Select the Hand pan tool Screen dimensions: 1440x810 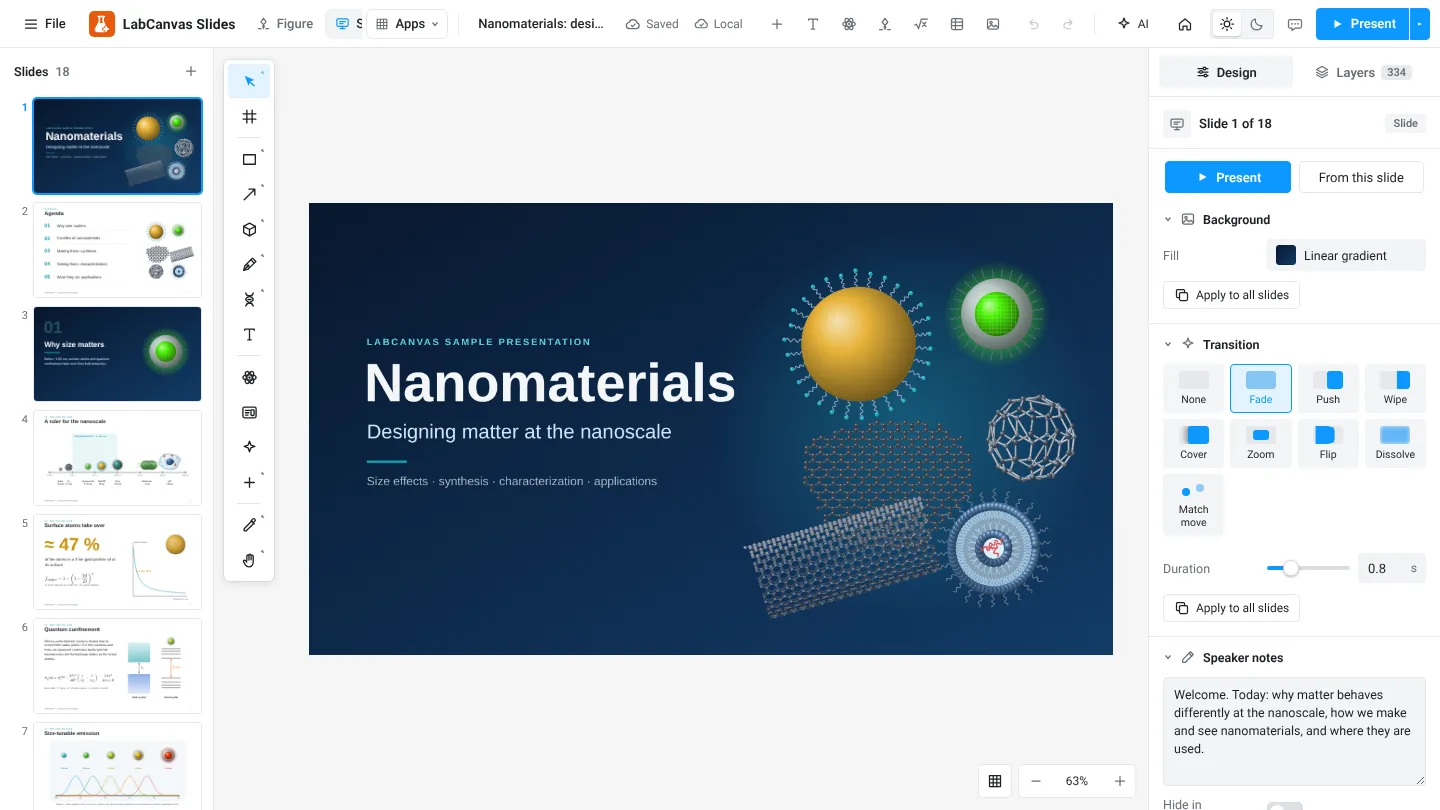click(249, 560)
